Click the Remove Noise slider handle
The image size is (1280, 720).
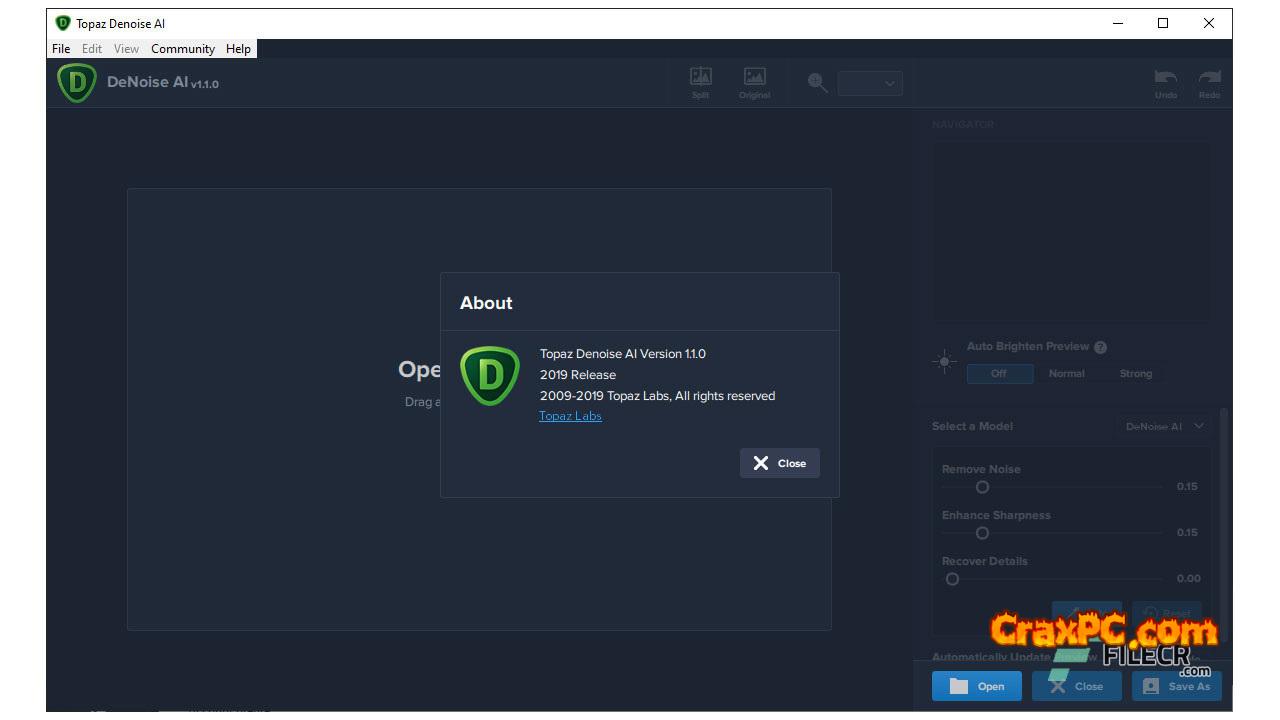pyautogui.click(x=982, y=487)
